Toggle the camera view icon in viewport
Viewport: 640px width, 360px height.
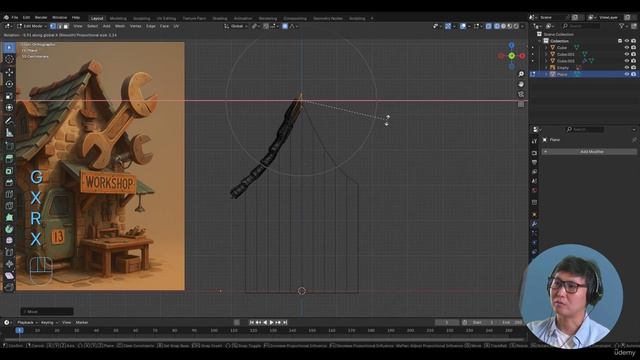tap(521, 94)
